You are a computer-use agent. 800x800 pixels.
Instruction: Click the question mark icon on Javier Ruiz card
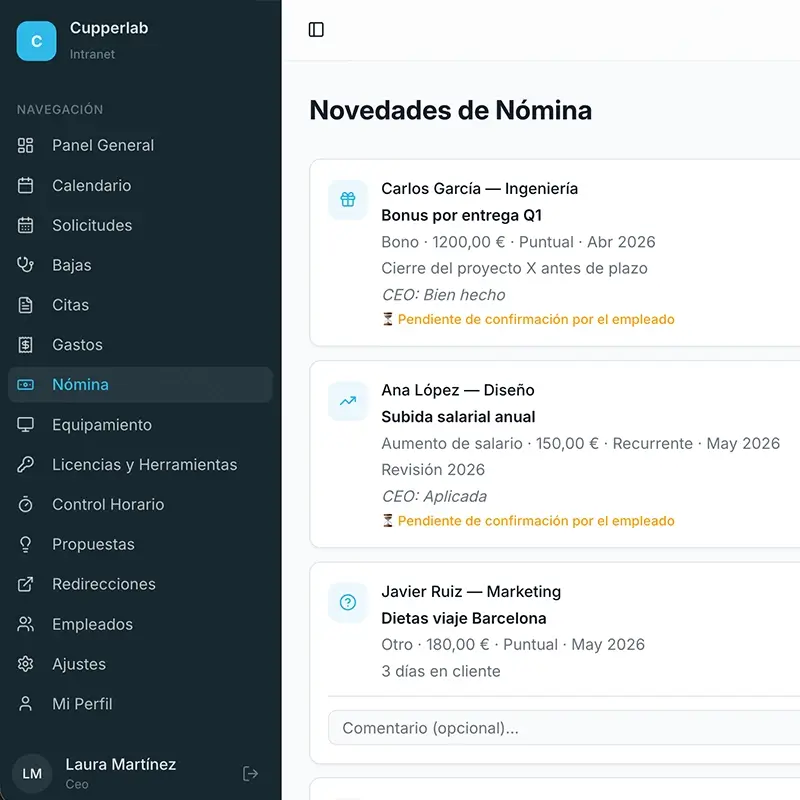pyautogui.click(x=348, y=603)
